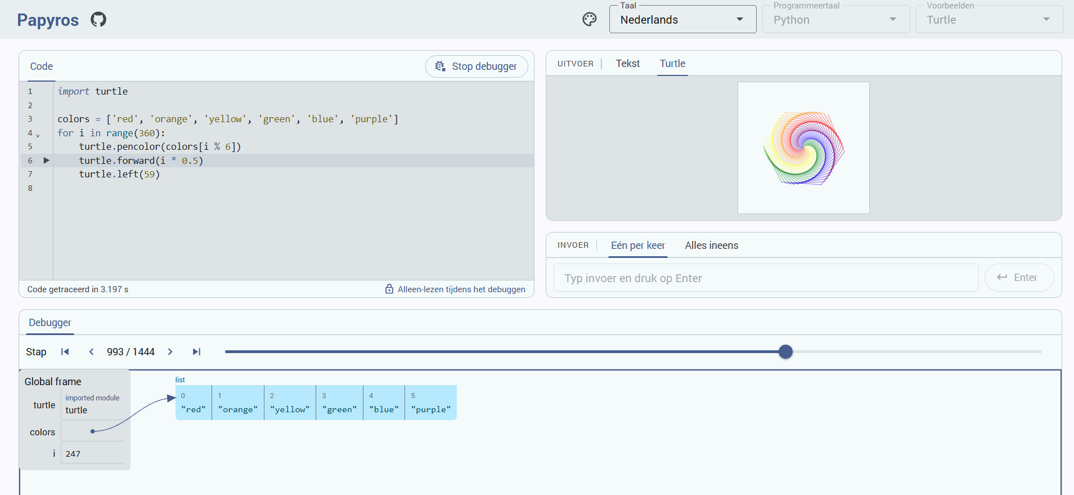Click the "purple" list cell
The image size is (1074, 495).
pos(431,403)
